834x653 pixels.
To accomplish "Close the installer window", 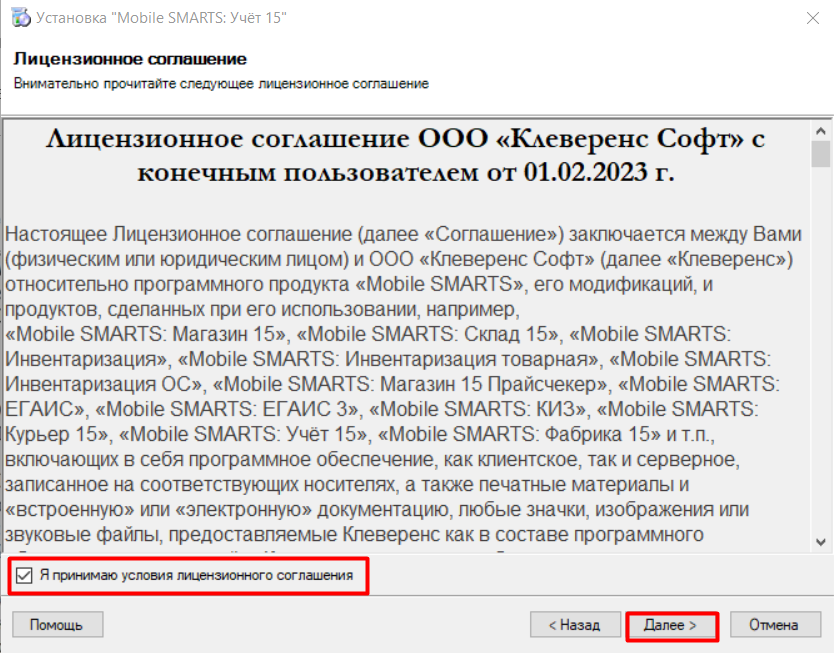I will click(806, 18).
